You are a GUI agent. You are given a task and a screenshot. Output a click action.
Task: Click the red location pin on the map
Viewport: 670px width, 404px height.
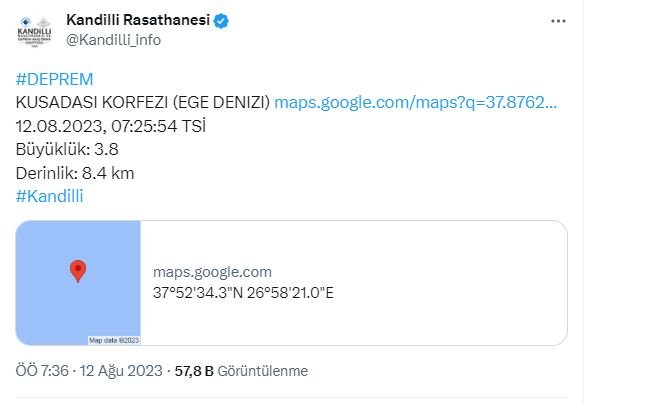click(x=77, y=270)
